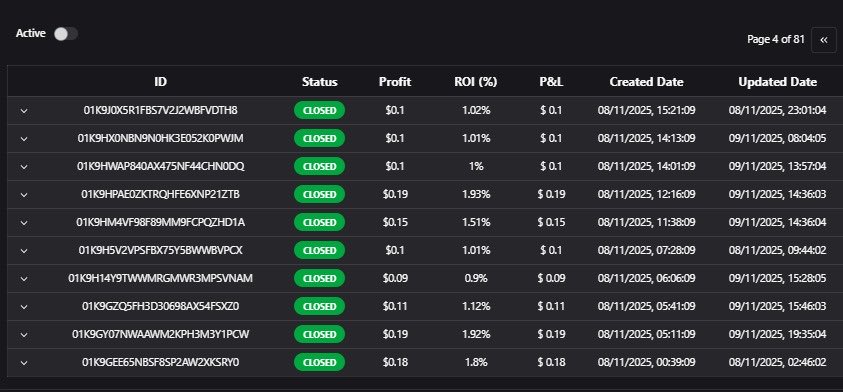843x392 pixels.
Task: Click CLOSED badge for 01K9HPAE0ZKTRQHFE6XNP21ZTB
Action: (x=319, y=195)
